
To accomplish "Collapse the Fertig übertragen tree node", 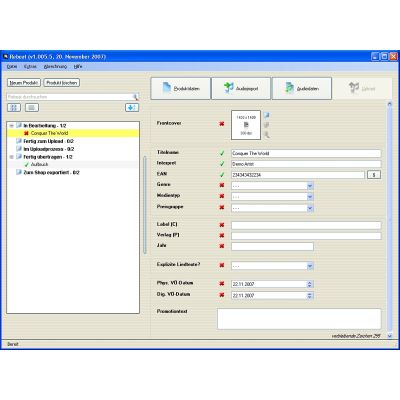I will click(x=12, y=157).
